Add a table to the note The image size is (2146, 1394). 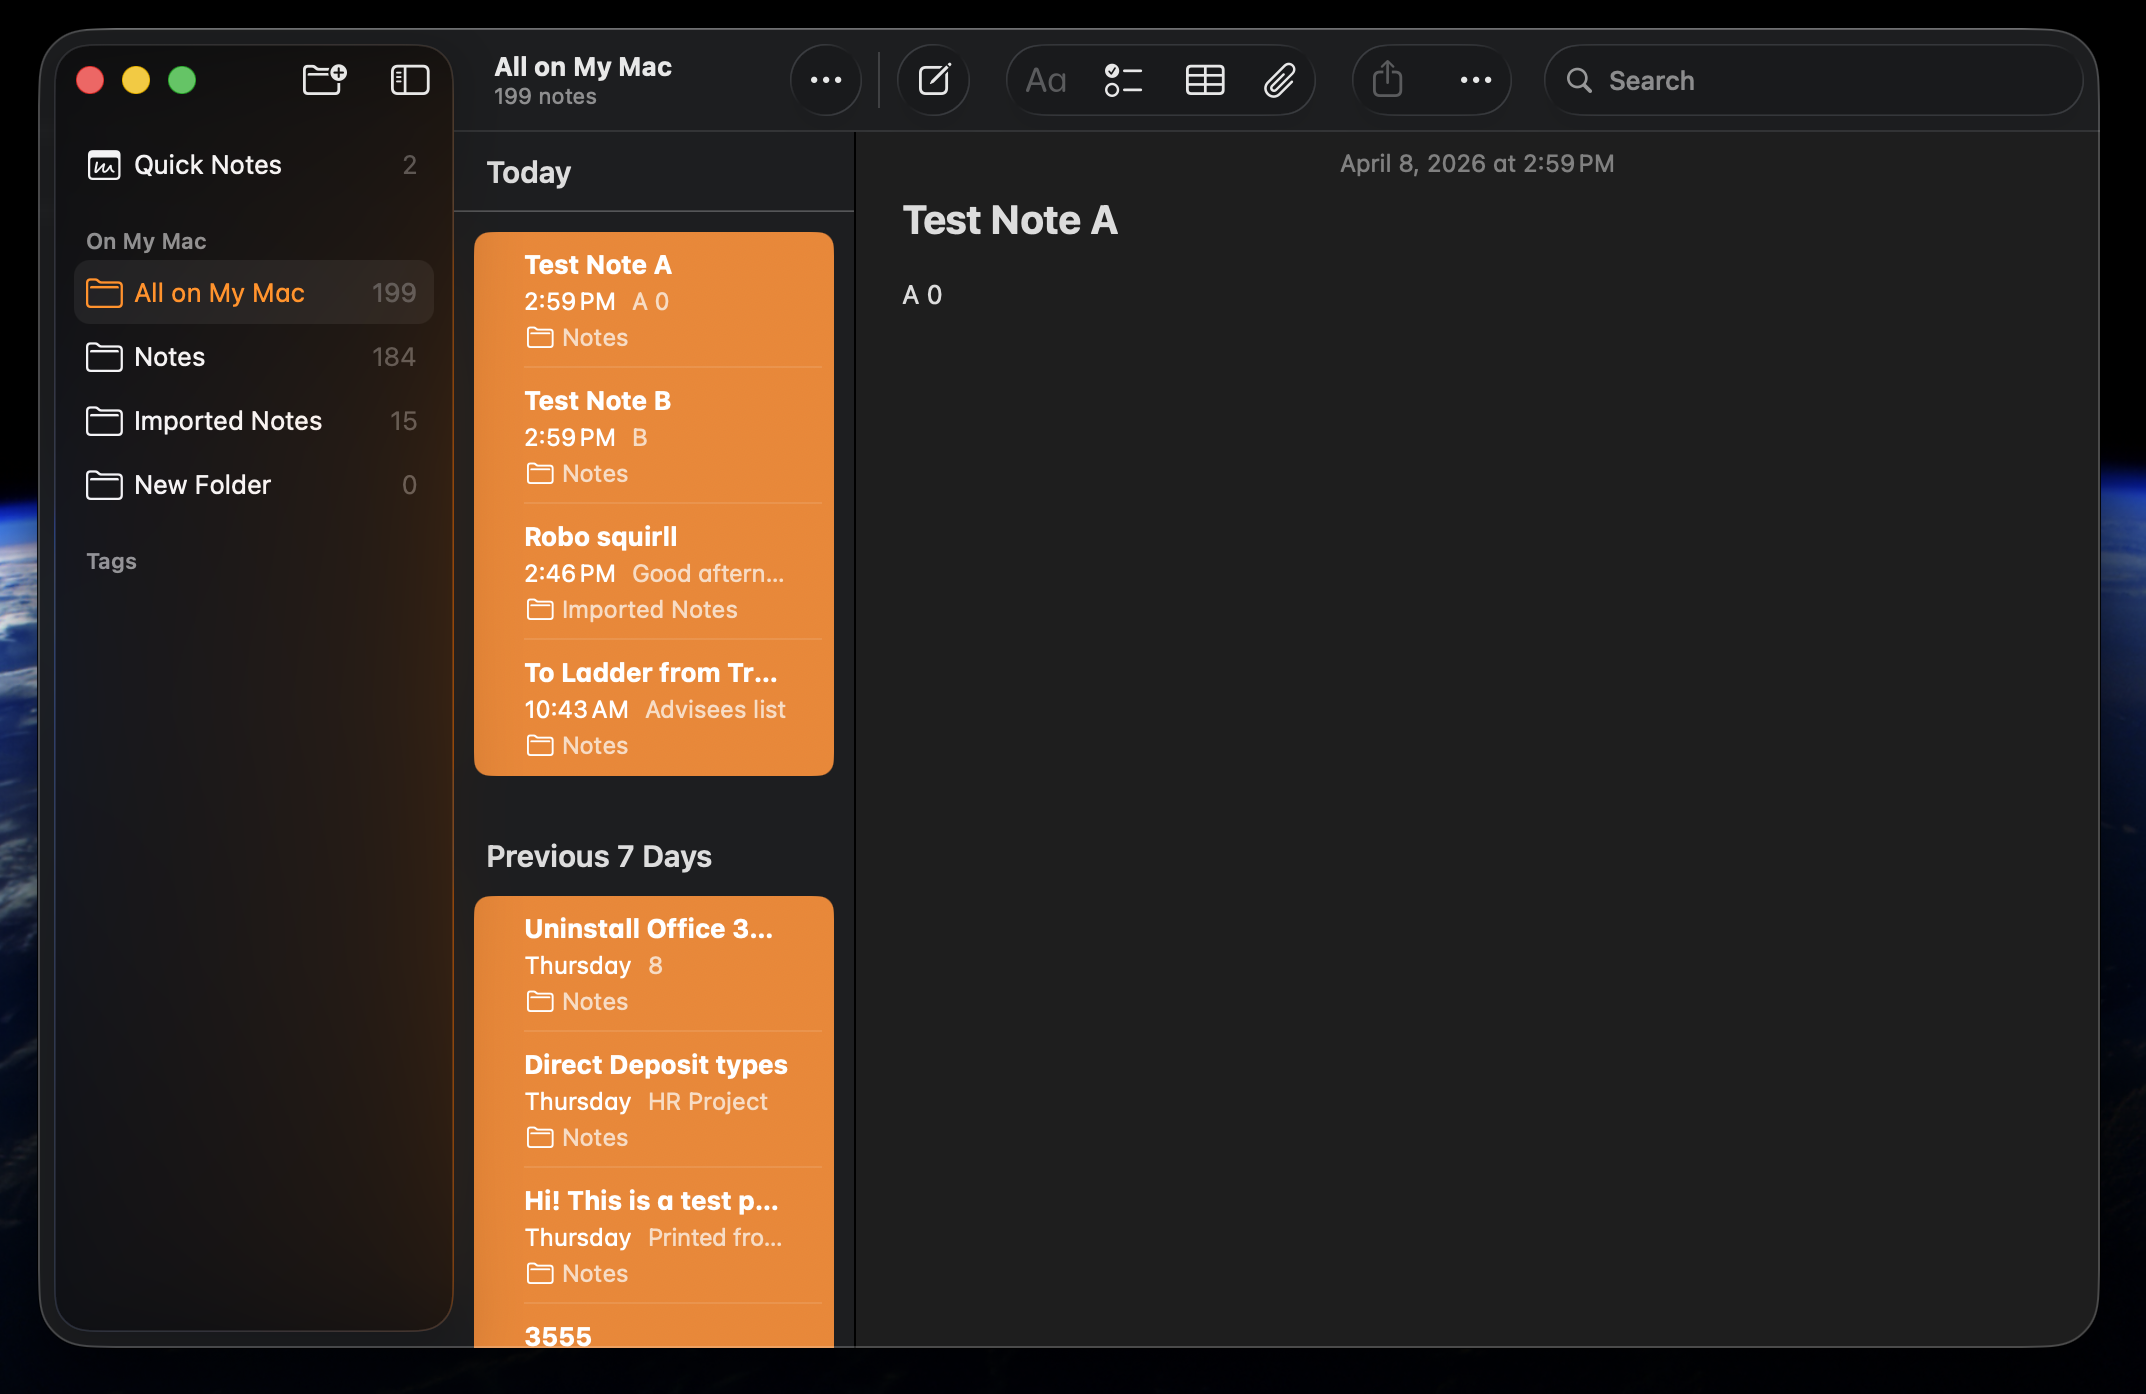point(1204,80)
